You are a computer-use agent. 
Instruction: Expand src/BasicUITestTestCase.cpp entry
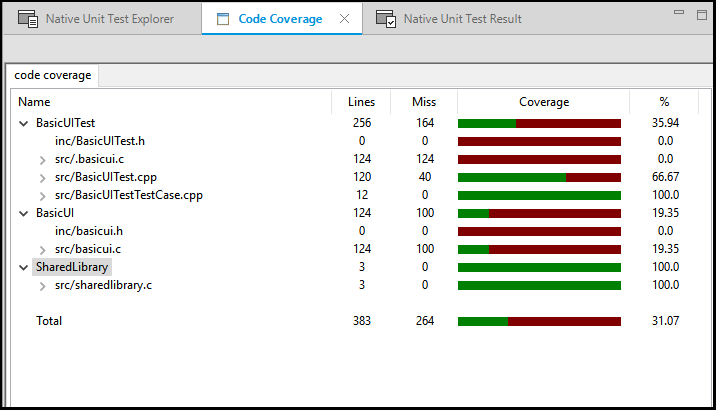click(42, 195)
